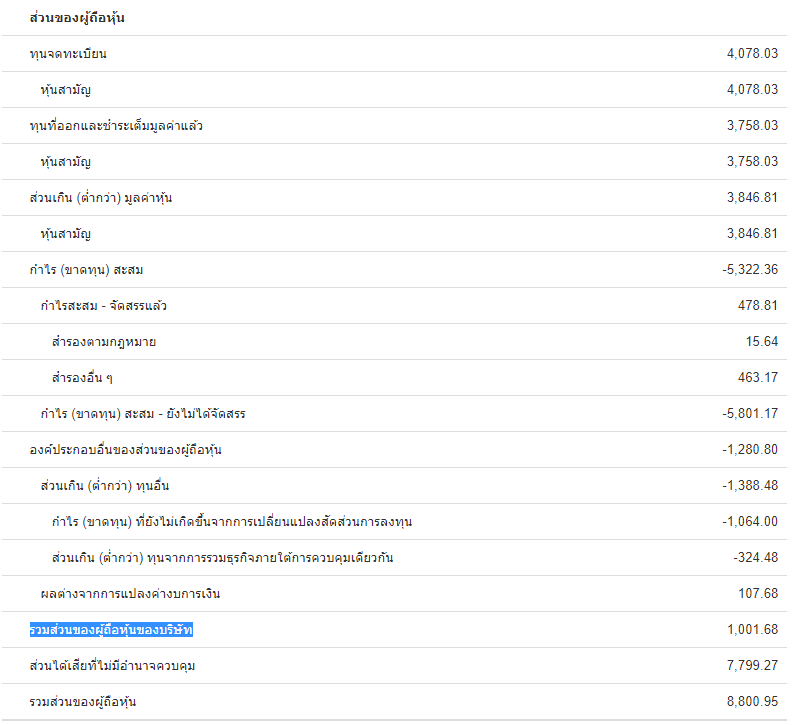792x725 pixels.
Task: Select the สำรองตามกฎหมาย row
Action: click(x=394, y=342)
